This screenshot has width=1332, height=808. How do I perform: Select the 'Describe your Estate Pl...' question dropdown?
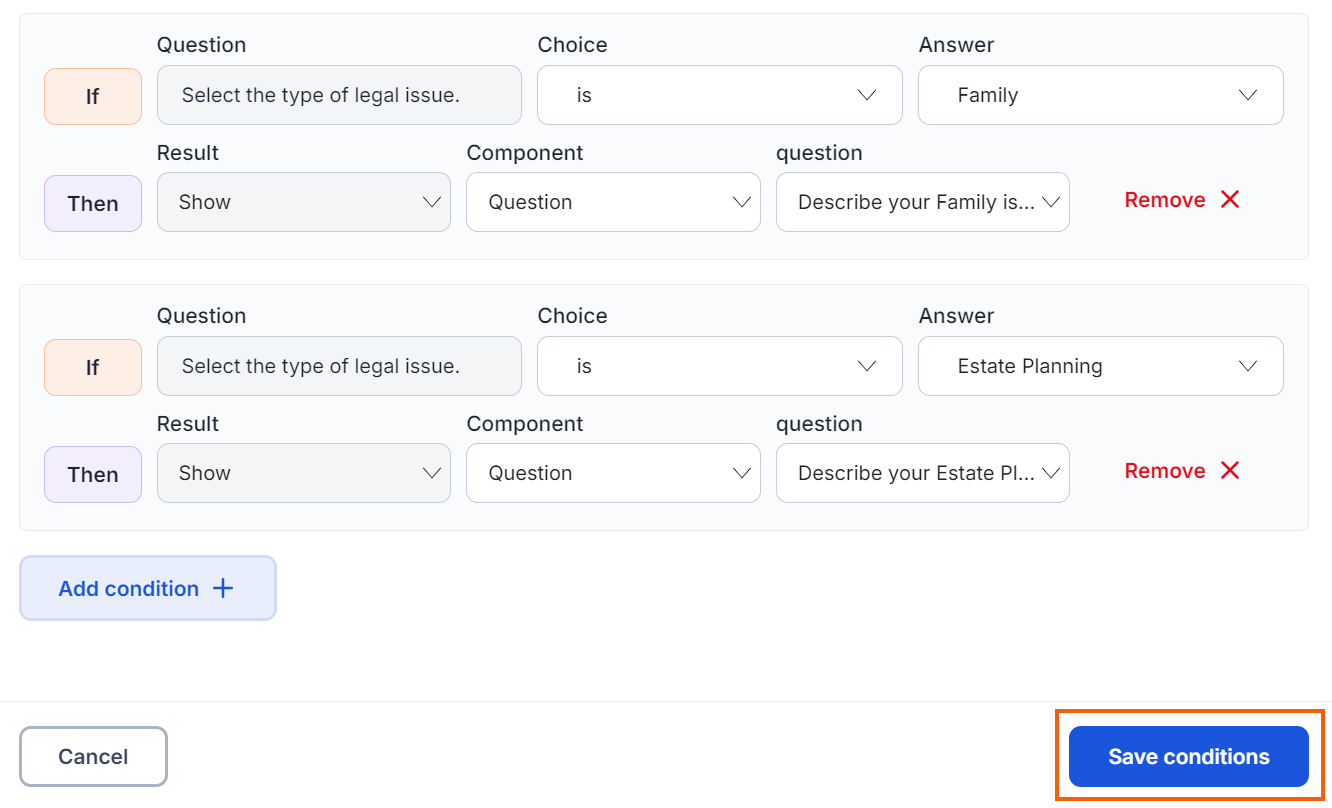coord(923,473)
